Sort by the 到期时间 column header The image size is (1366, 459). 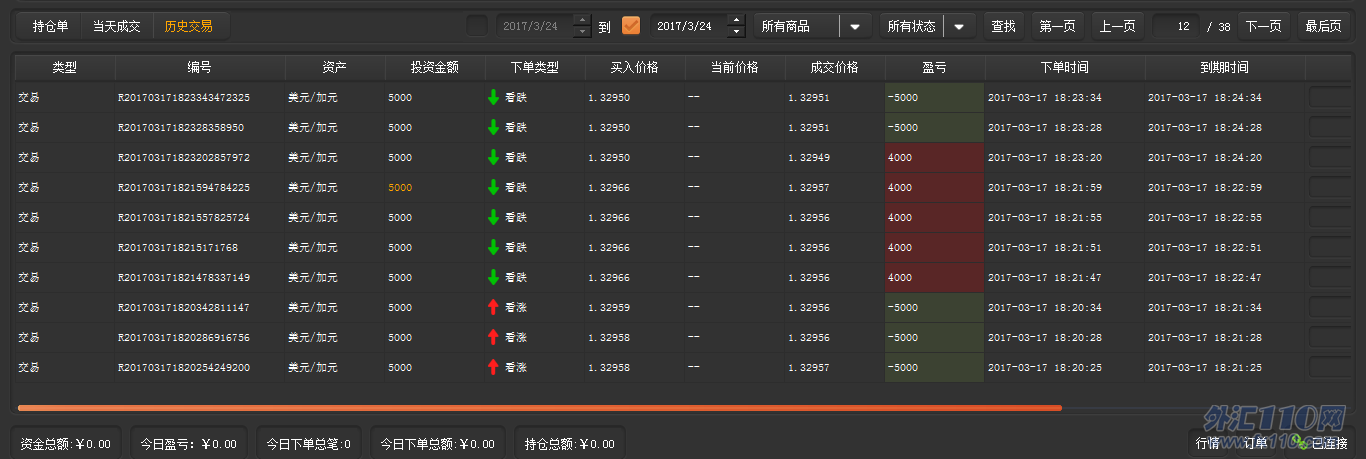[1225, 68]
